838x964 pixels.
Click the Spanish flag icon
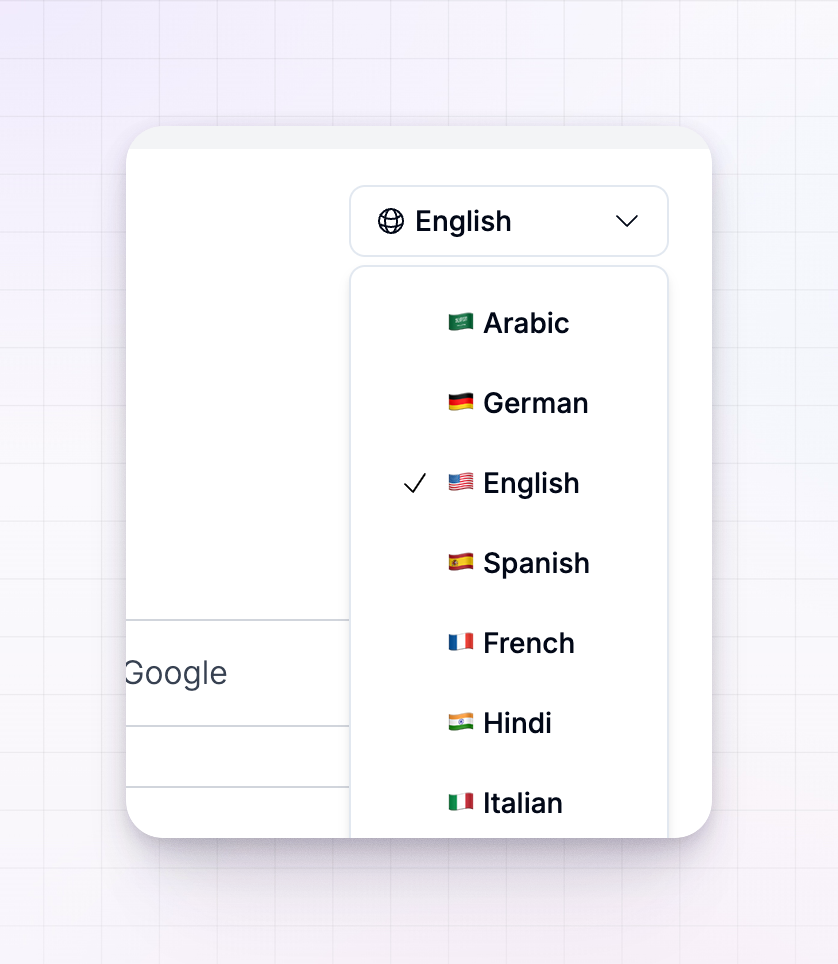(461, 563)
